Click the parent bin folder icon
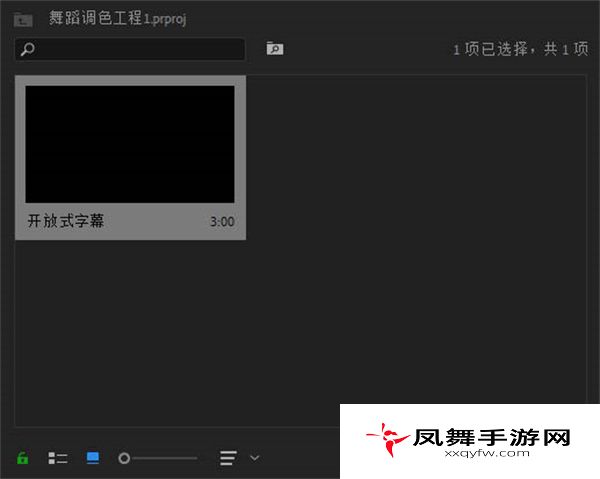 pos(23,20)
